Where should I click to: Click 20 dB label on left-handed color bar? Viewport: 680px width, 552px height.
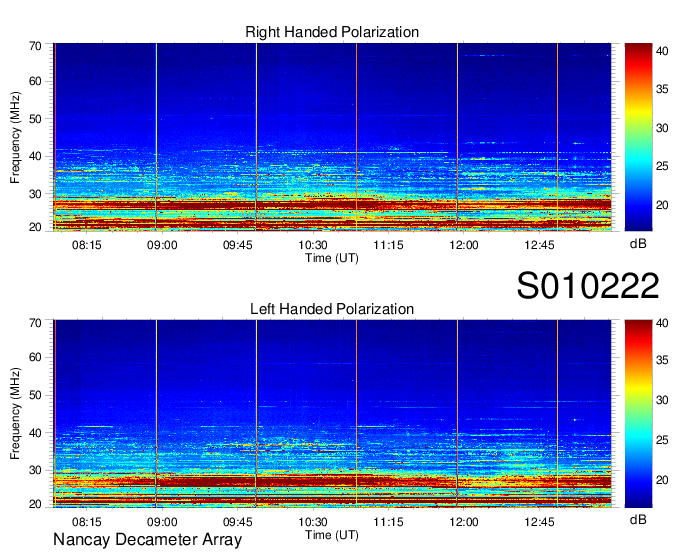coord(662,480)
